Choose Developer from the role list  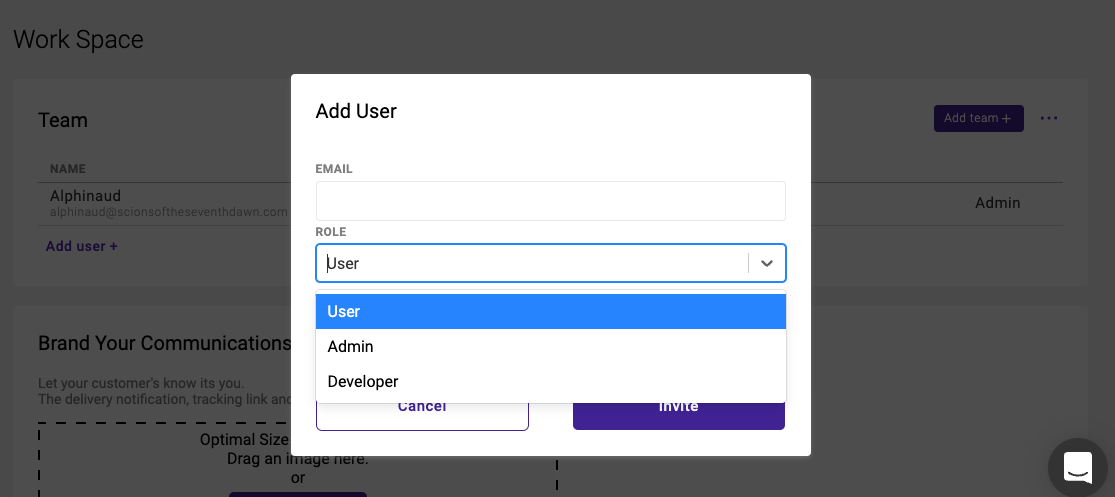[x=551, y=381]
